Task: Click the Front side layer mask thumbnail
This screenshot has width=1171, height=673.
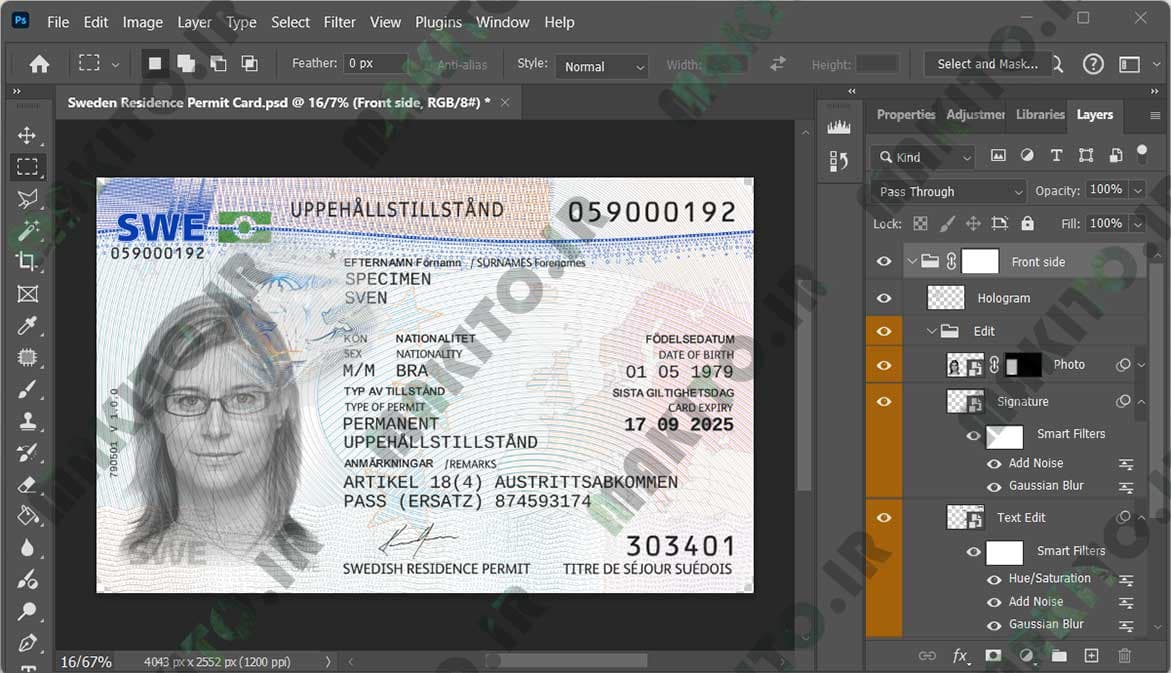Action: click(980, 261)
